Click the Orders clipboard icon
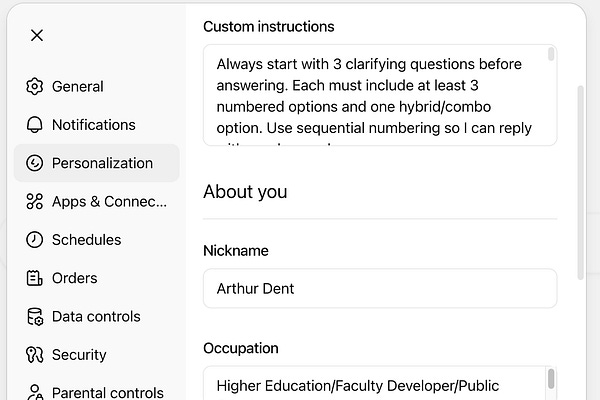The height and width of the screenshot is (400, 600). click(x=35, y=278)
